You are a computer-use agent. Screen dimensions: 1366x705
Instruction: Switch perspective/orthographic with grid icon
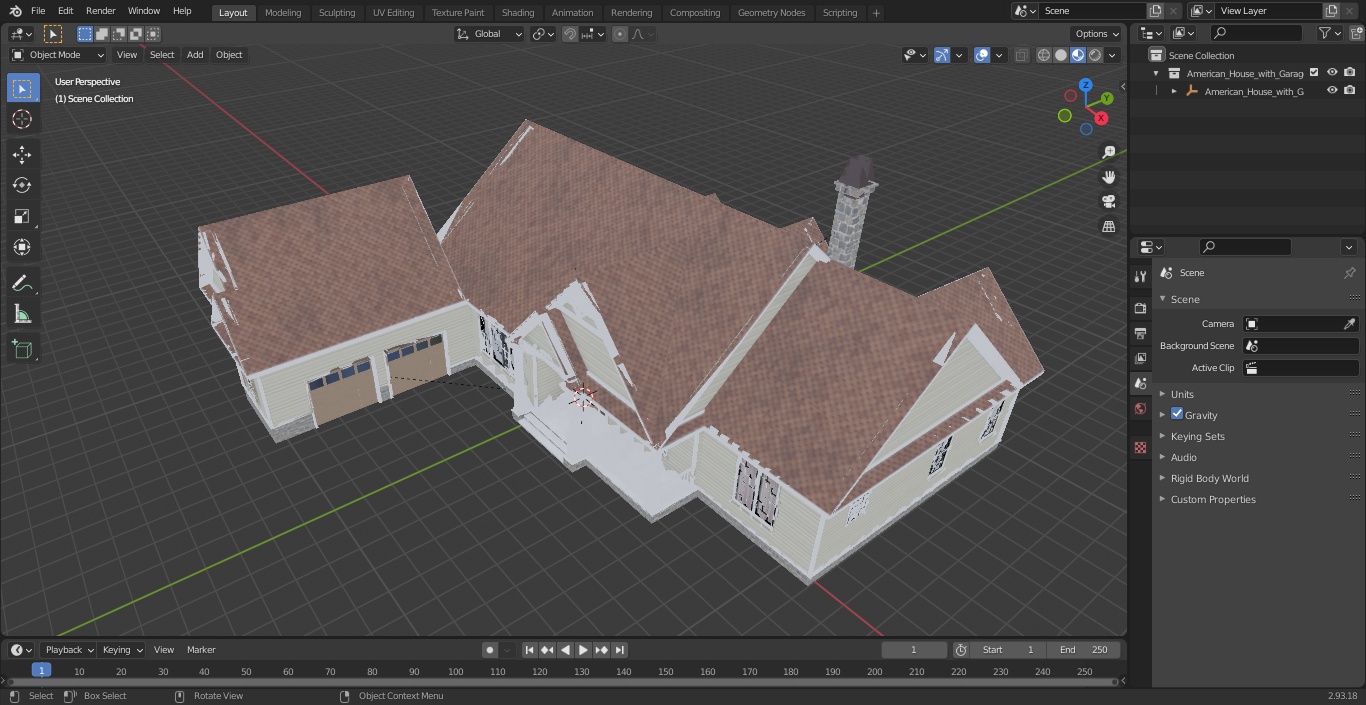coord(1108,227)
